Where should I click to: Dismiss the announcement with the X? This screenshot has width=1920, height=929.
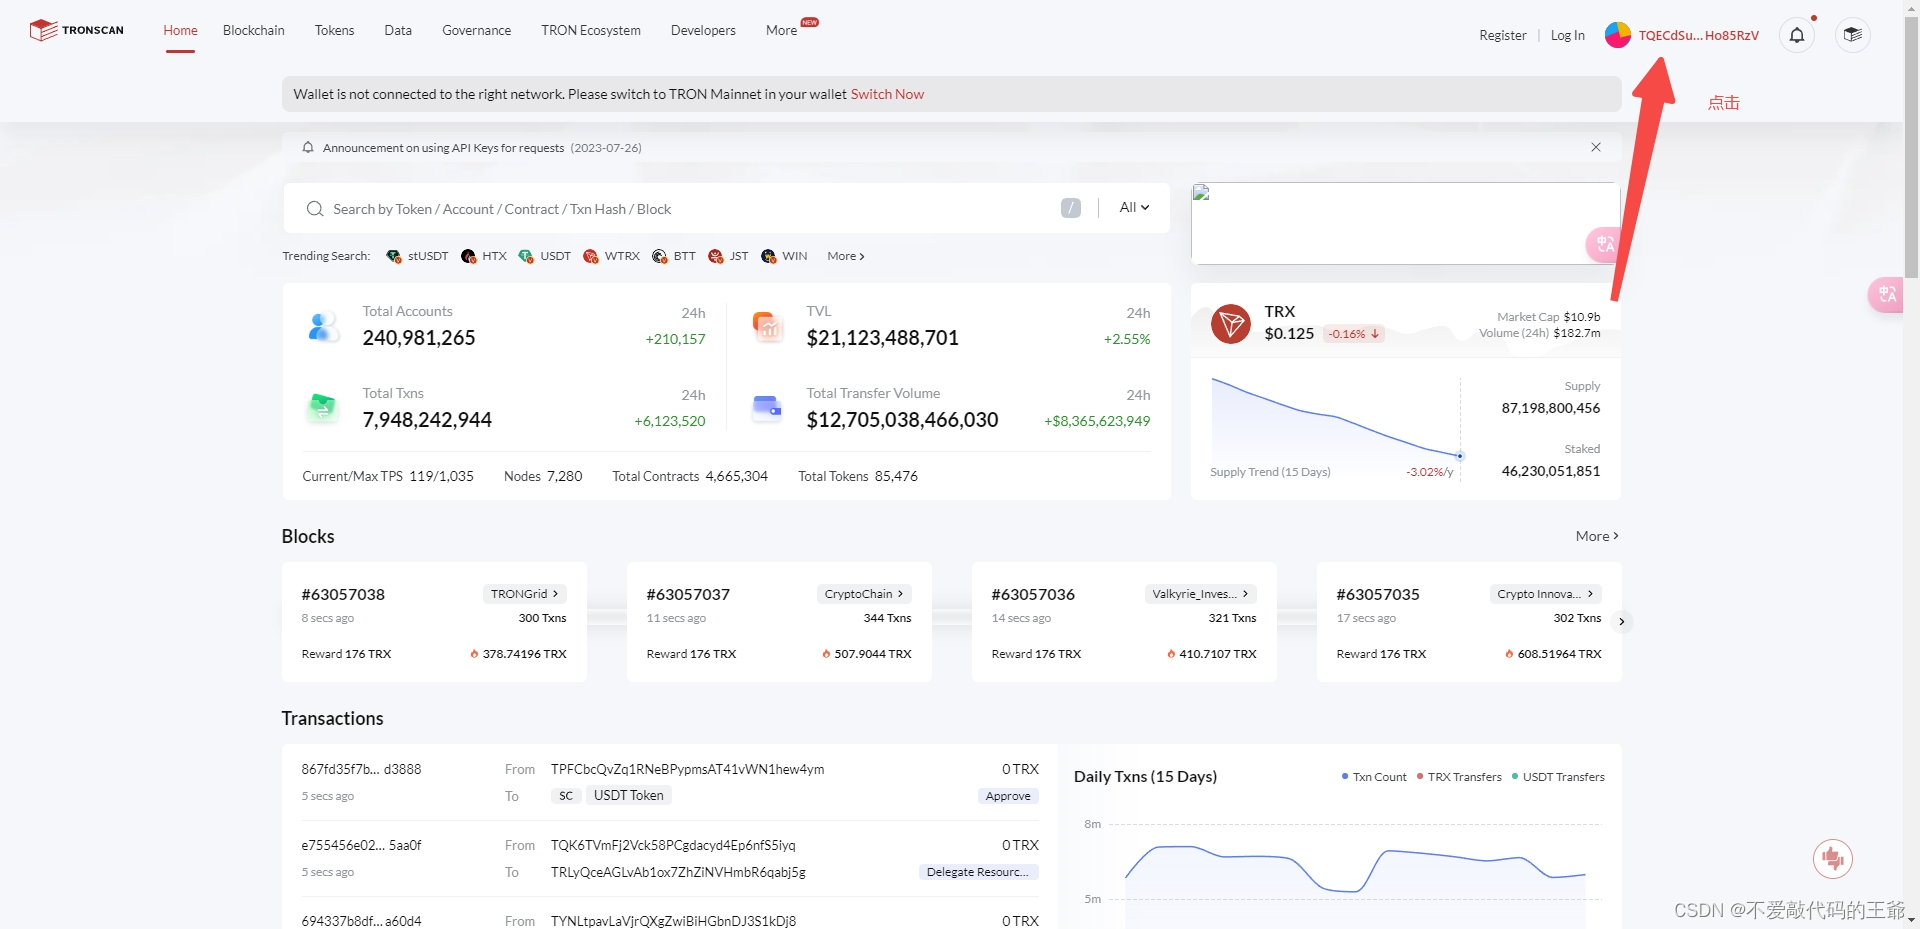[1596, 147]
